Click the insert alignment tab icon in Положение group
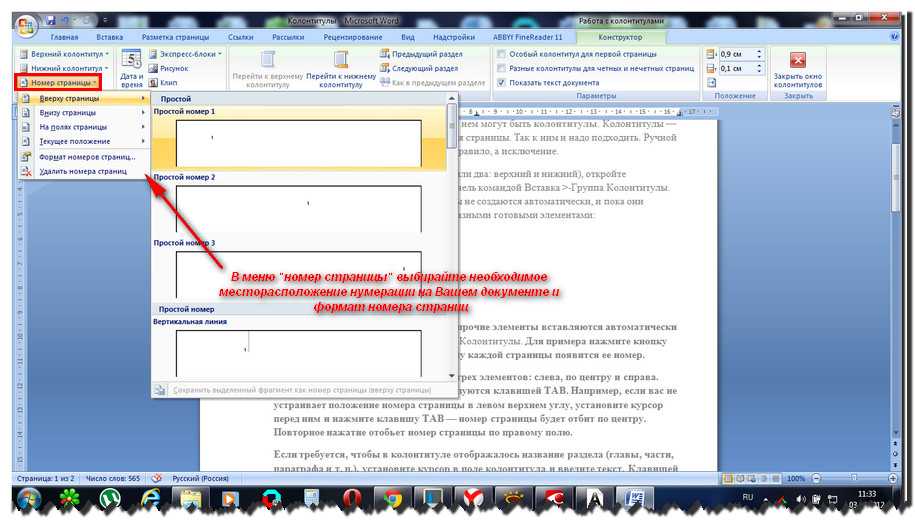 tap(711, 83)
